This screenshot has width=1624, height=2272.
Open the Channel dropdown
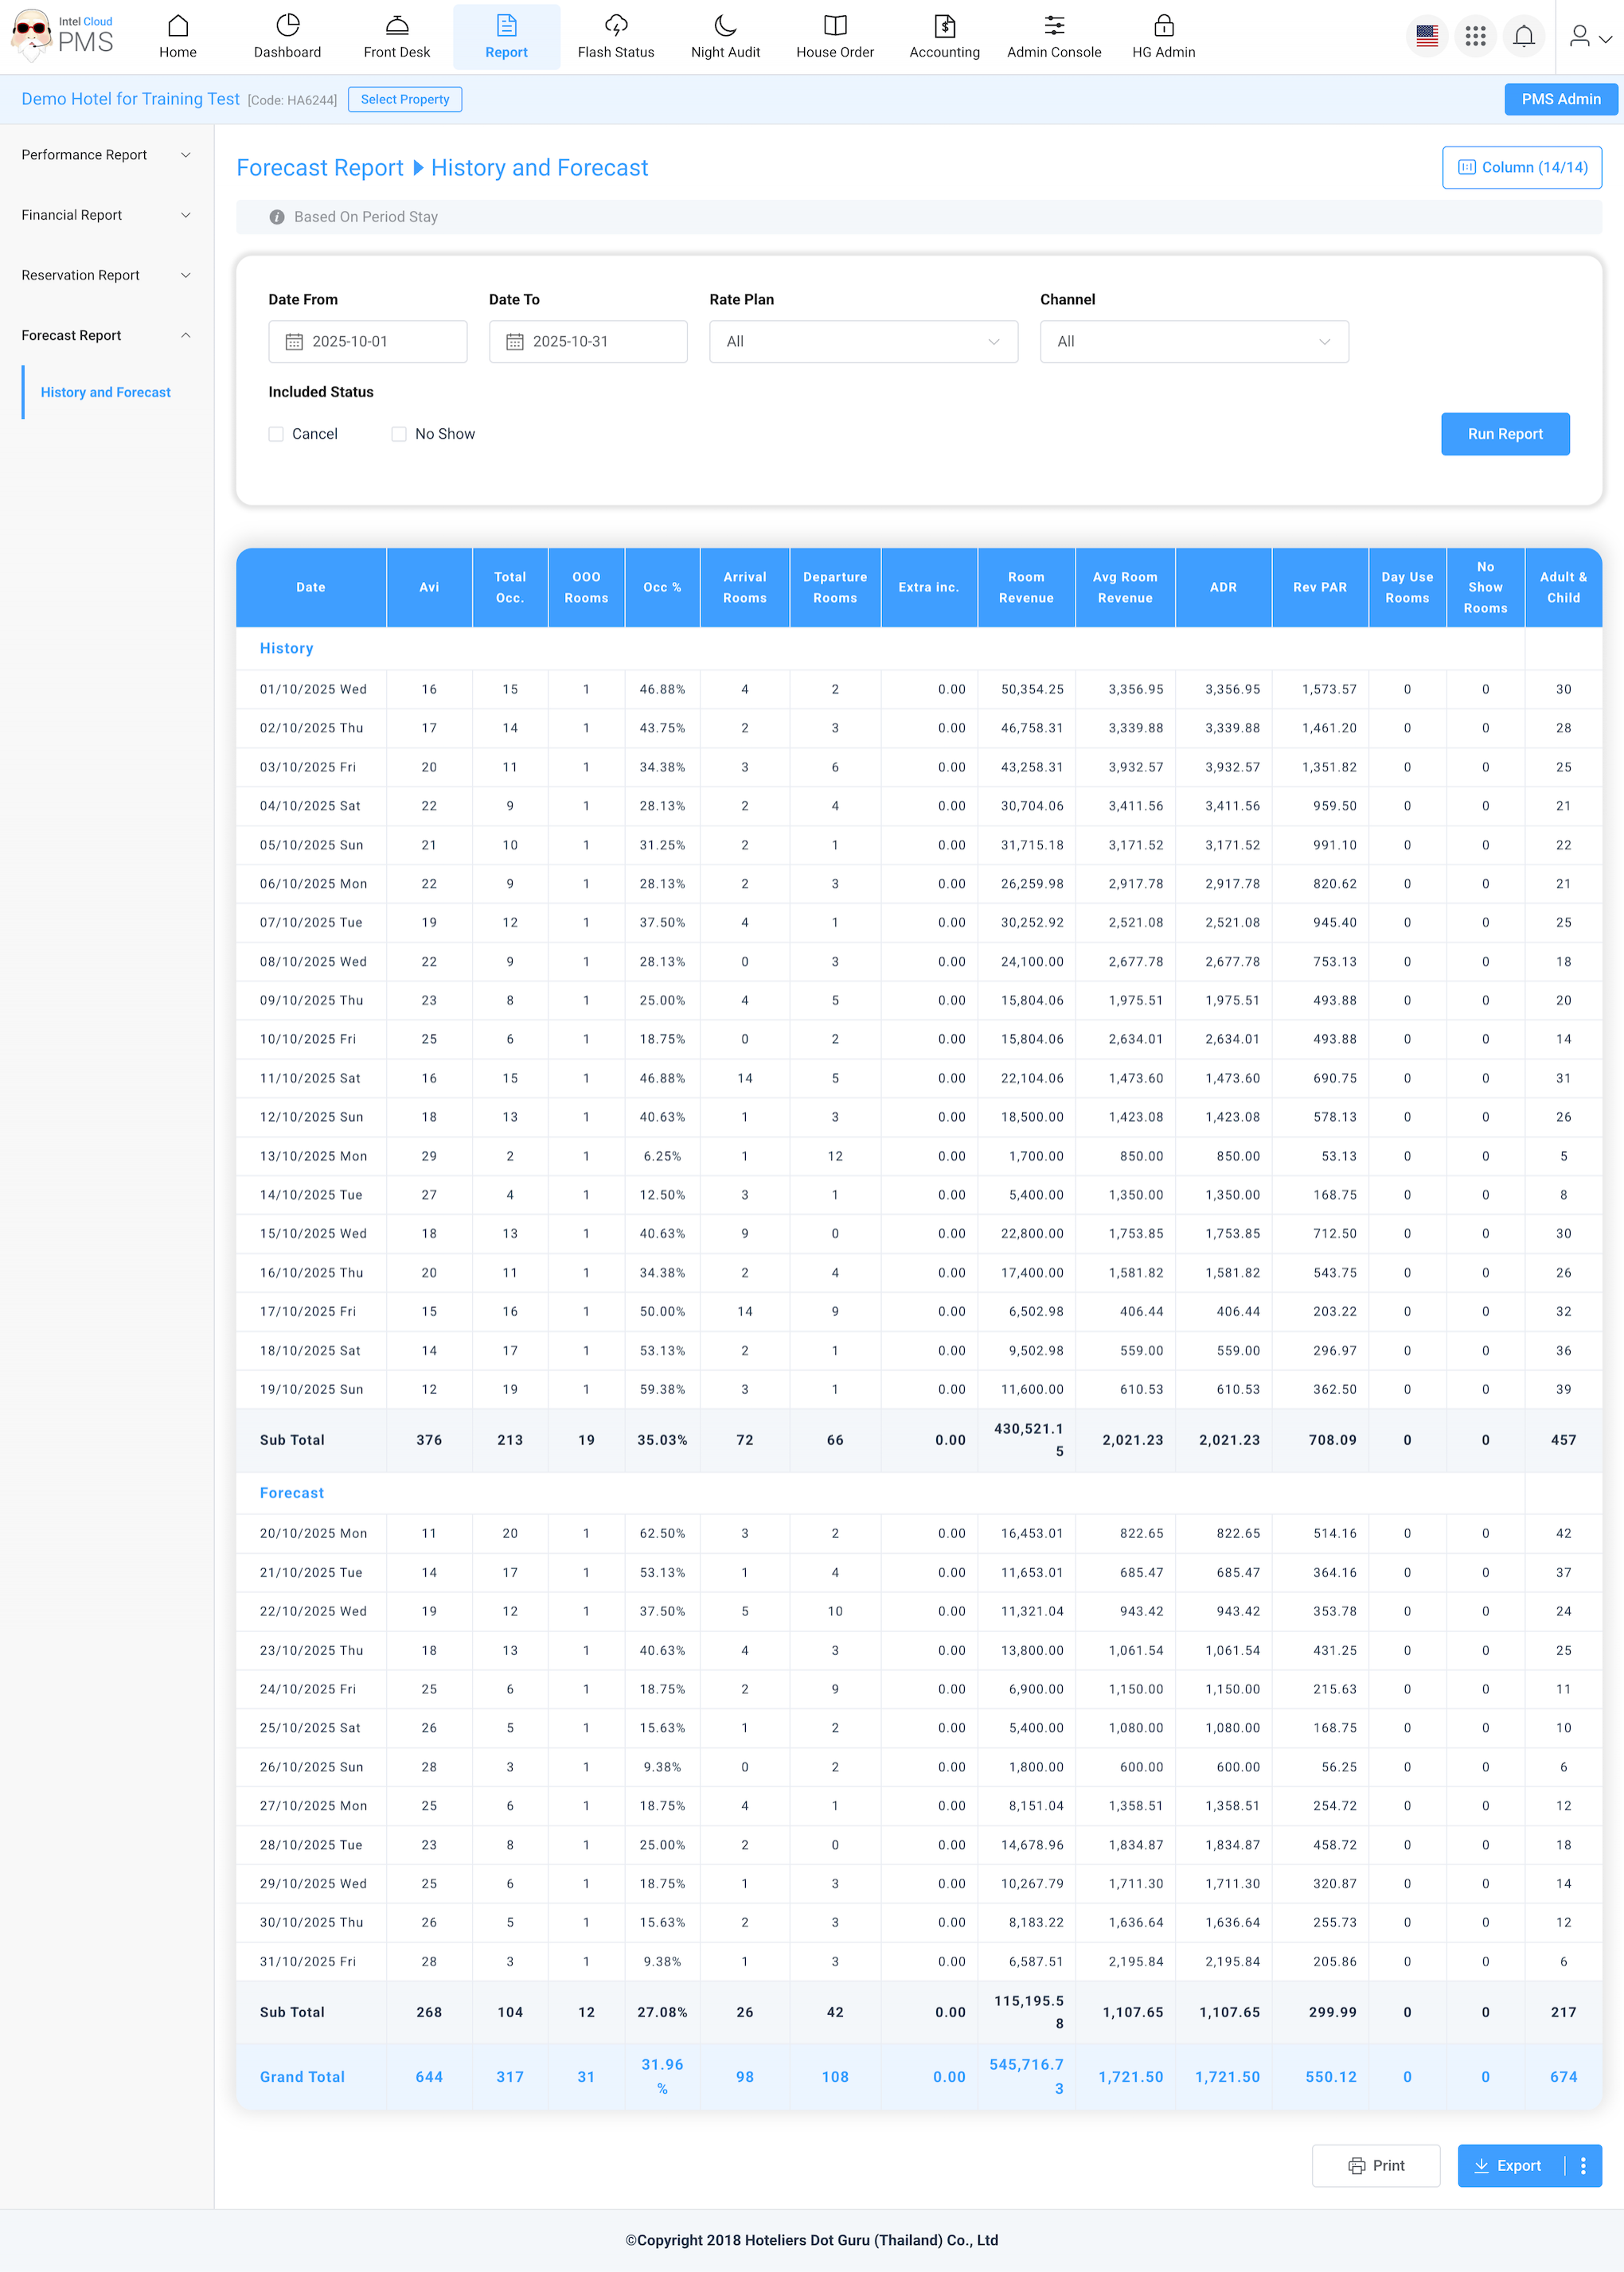[1193, 342]
